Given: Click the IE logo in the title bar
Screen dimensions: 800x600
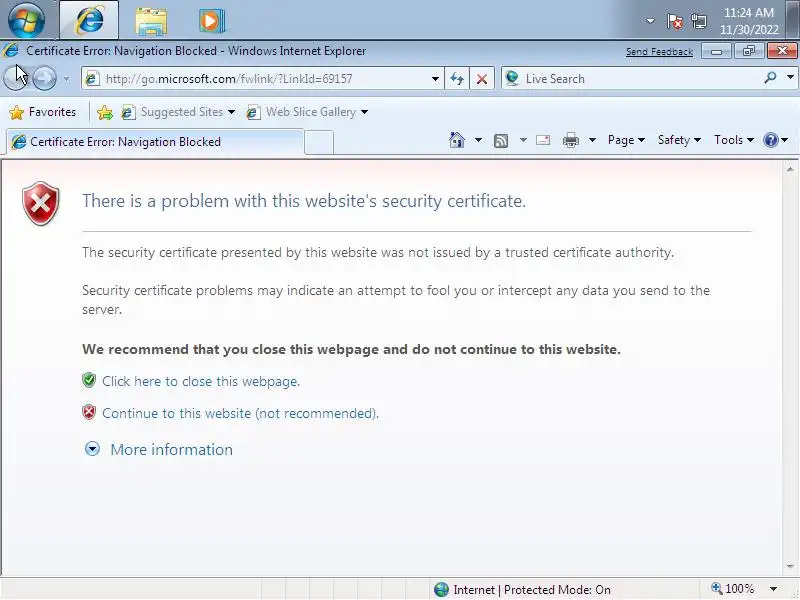Looking at the screenshot, I should click(x=11, y=51).
